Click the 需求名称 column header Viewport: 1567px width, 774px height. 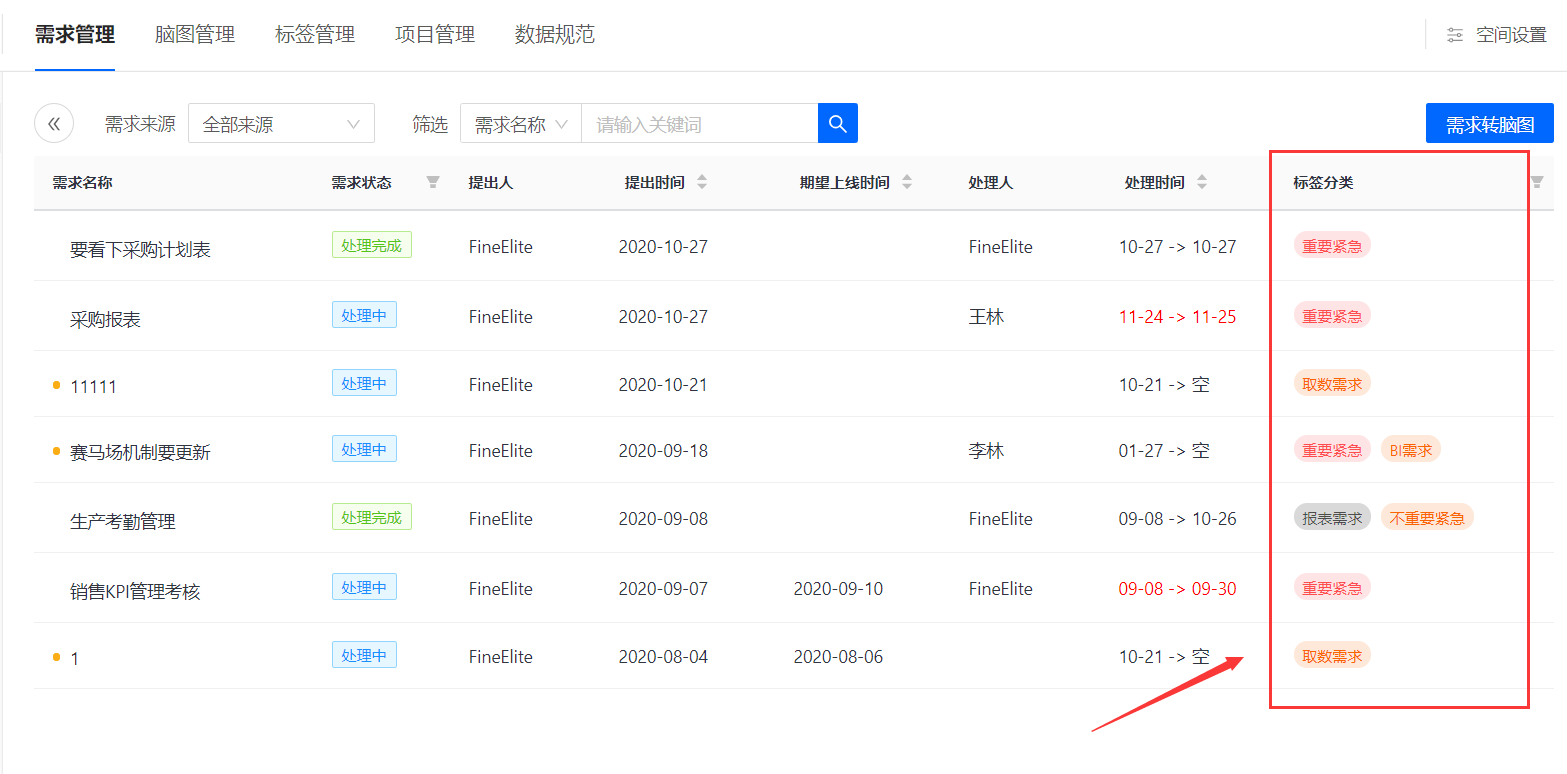point(83,183)
